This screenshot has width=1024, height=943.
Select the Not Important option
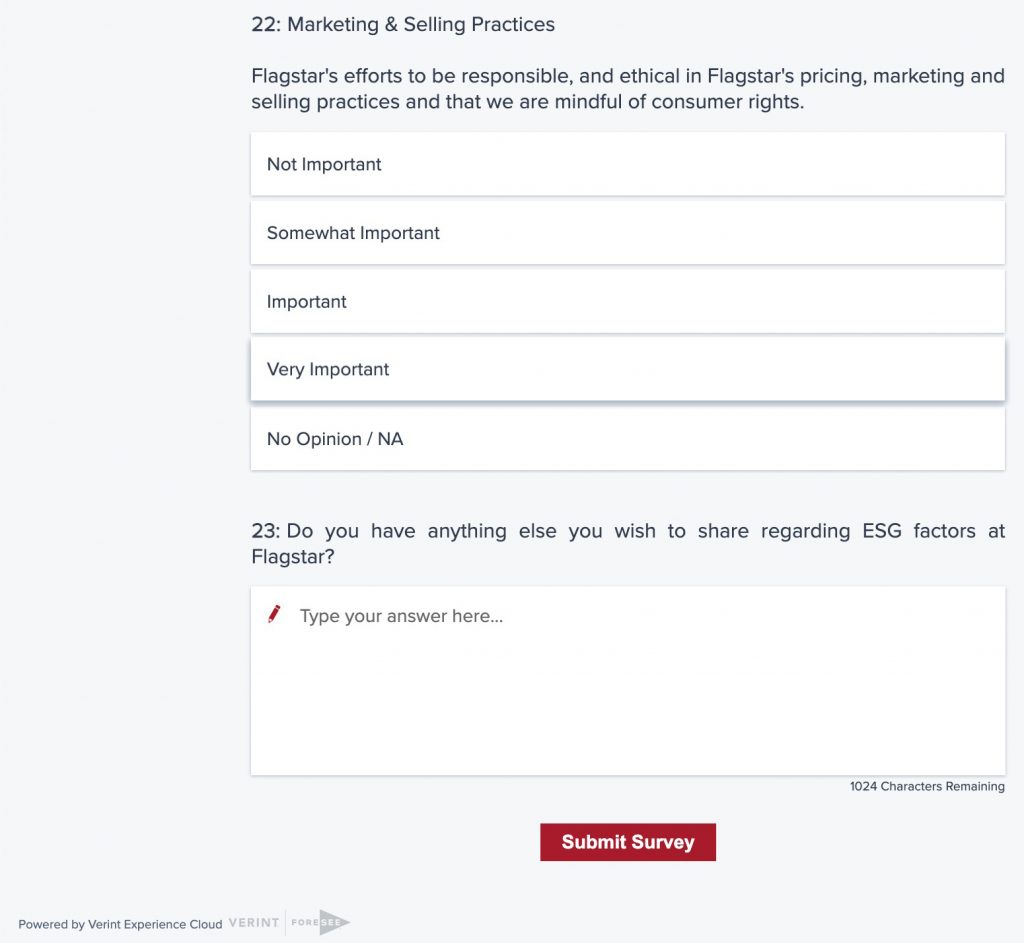[628, 164]
